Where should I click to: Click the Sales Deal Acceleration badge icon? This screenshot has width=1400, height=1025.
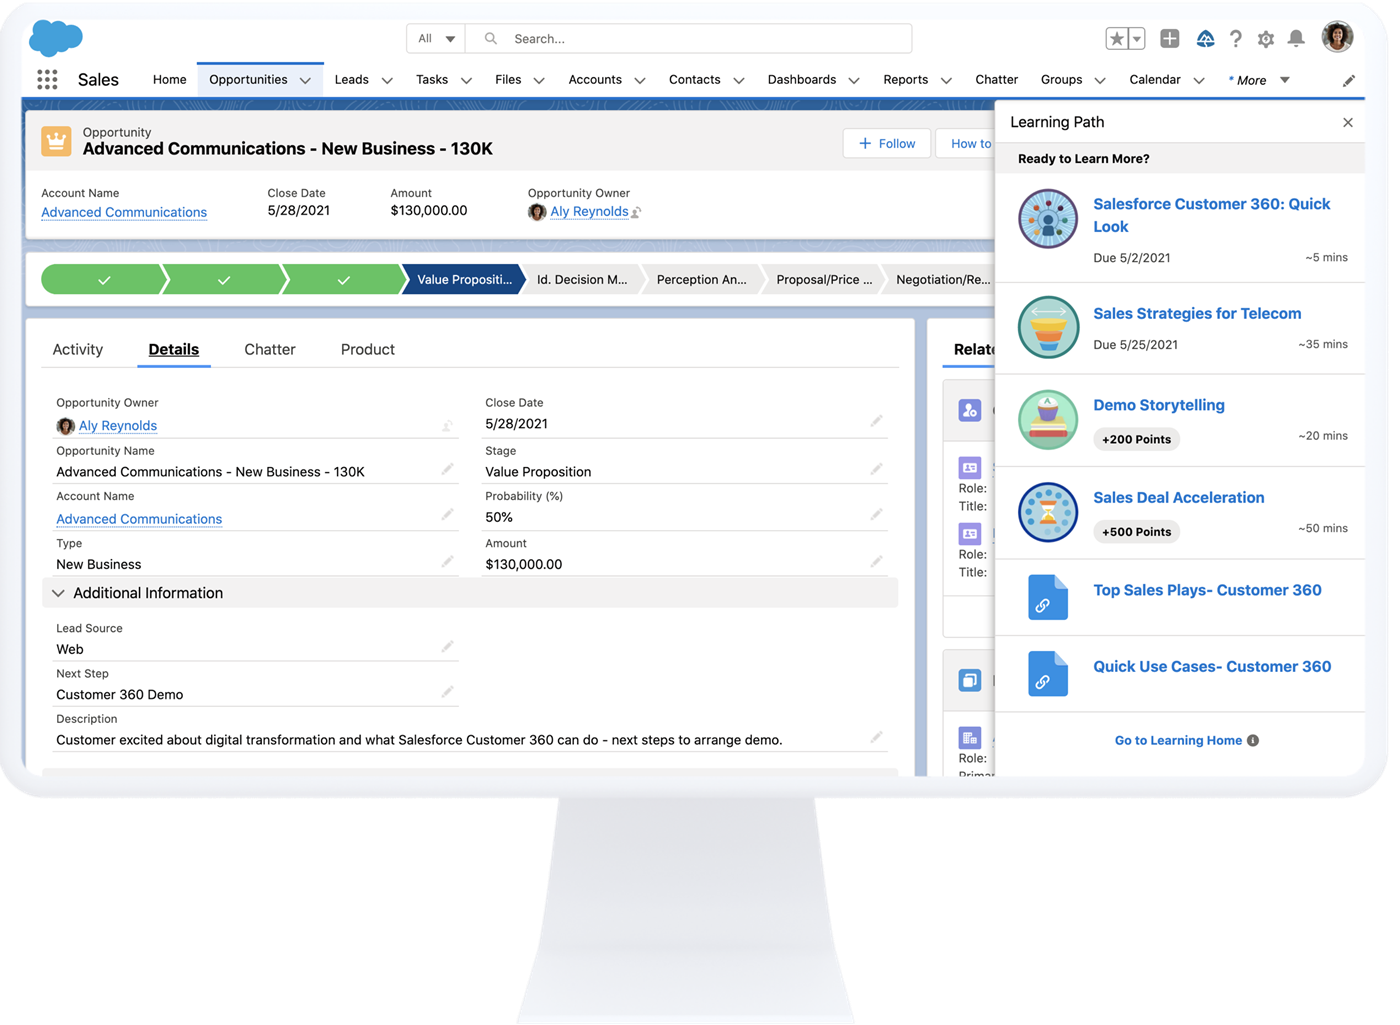[1048, 512]
